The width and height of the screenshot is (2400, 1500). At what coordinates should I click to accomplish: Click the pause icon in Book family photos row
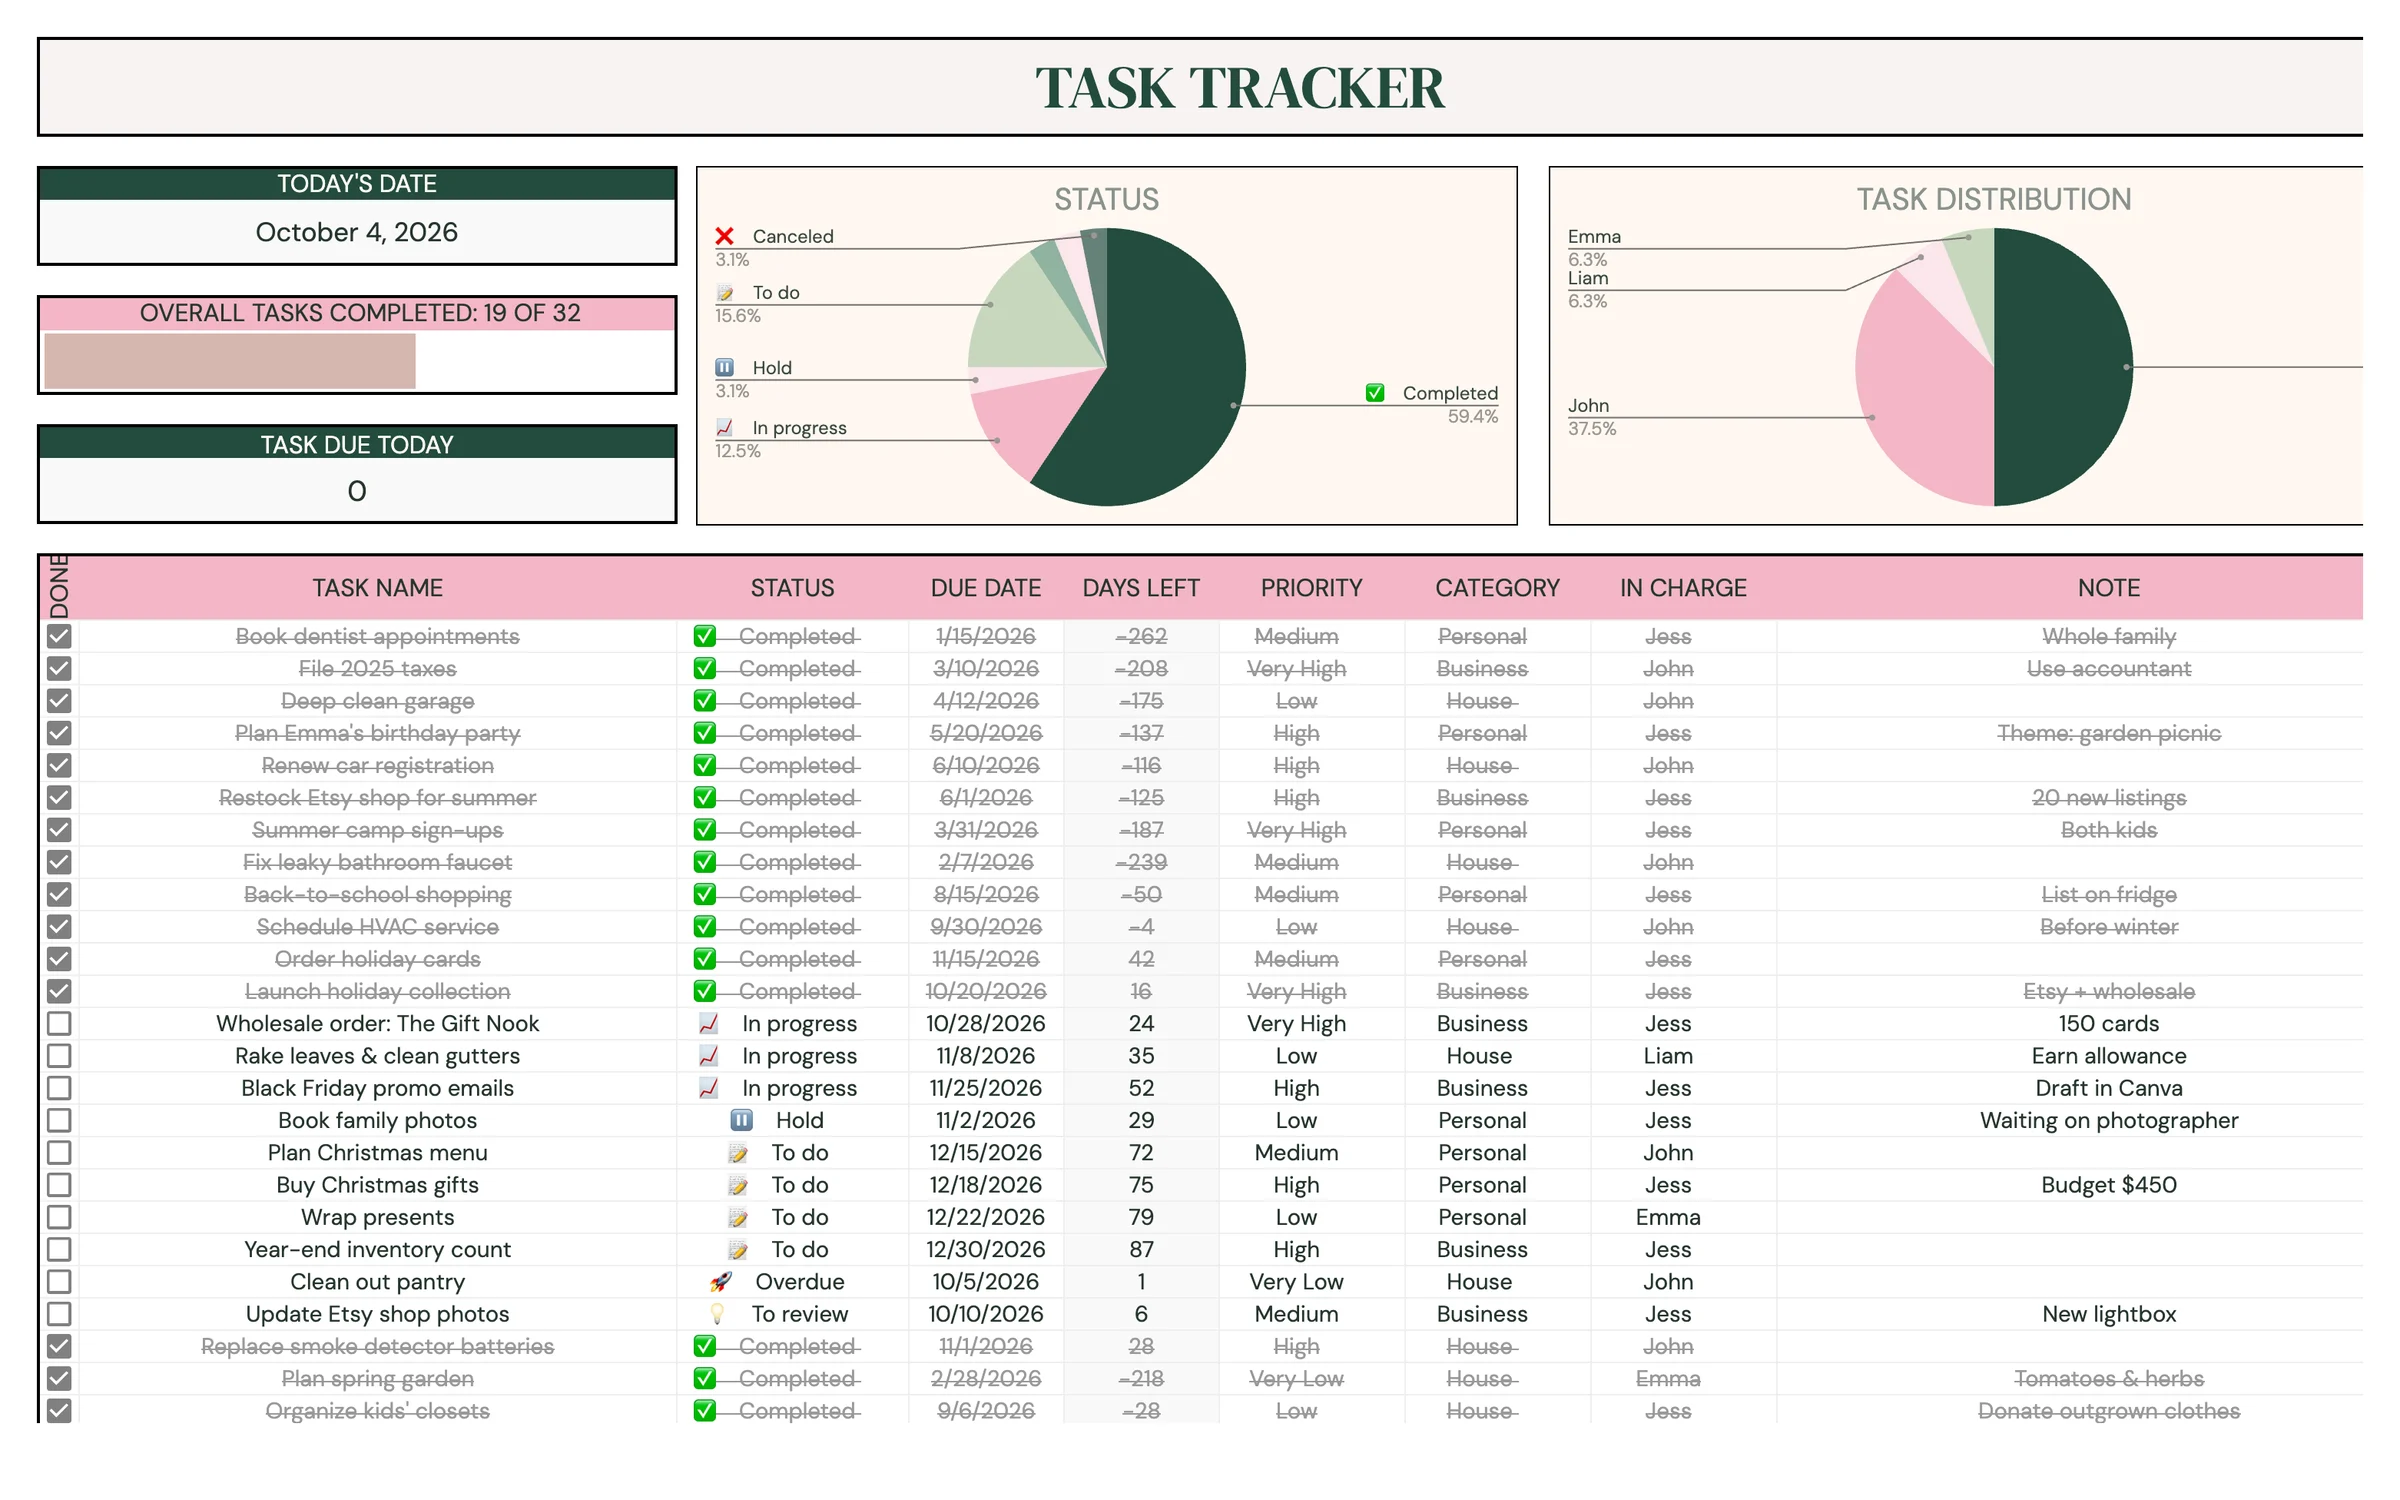(x=741, y=1120)
